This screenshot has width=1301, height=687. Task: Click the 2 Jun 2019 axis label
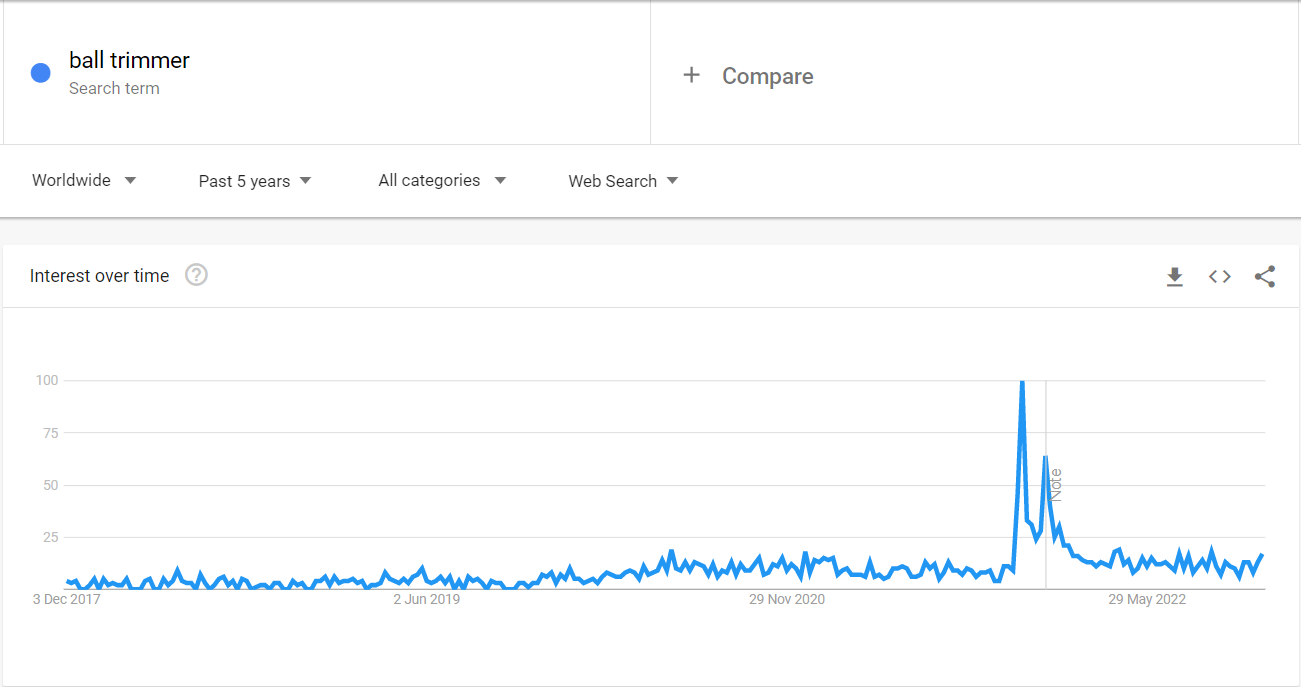coord(427,600)
